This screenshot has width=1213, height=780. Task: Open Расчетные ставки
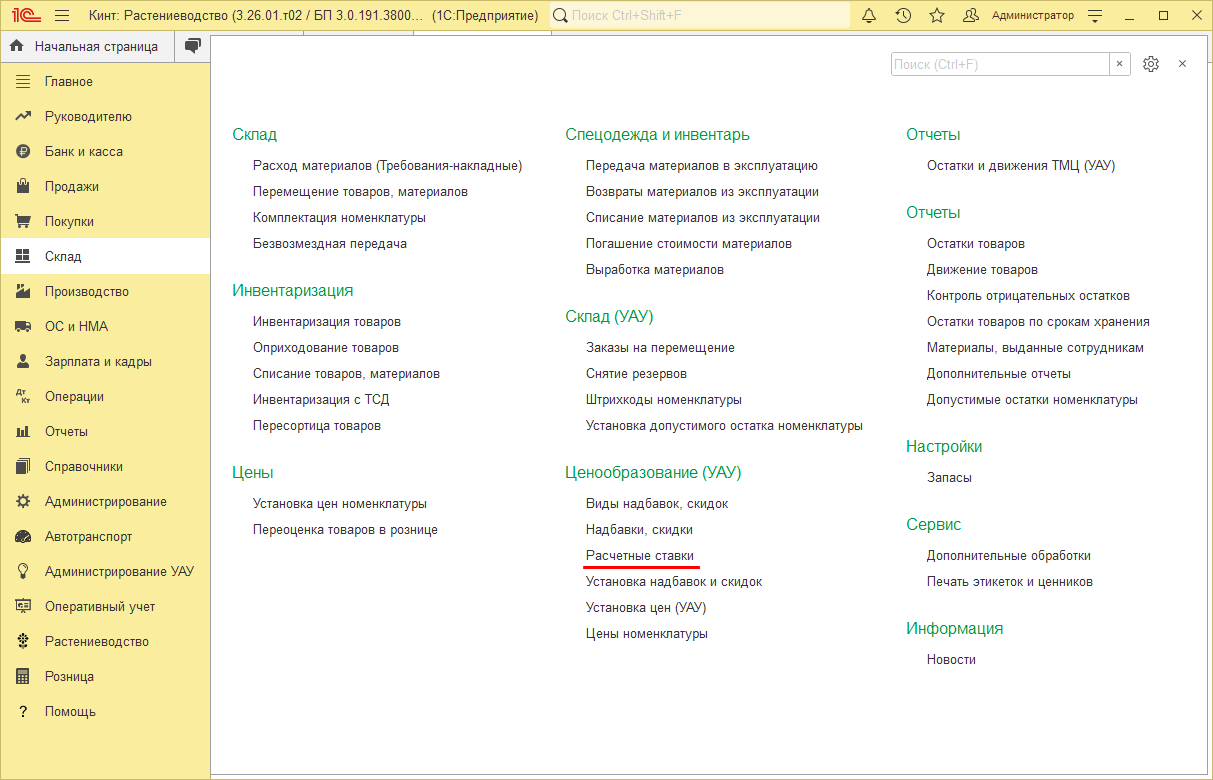click(x=640, y=556)
